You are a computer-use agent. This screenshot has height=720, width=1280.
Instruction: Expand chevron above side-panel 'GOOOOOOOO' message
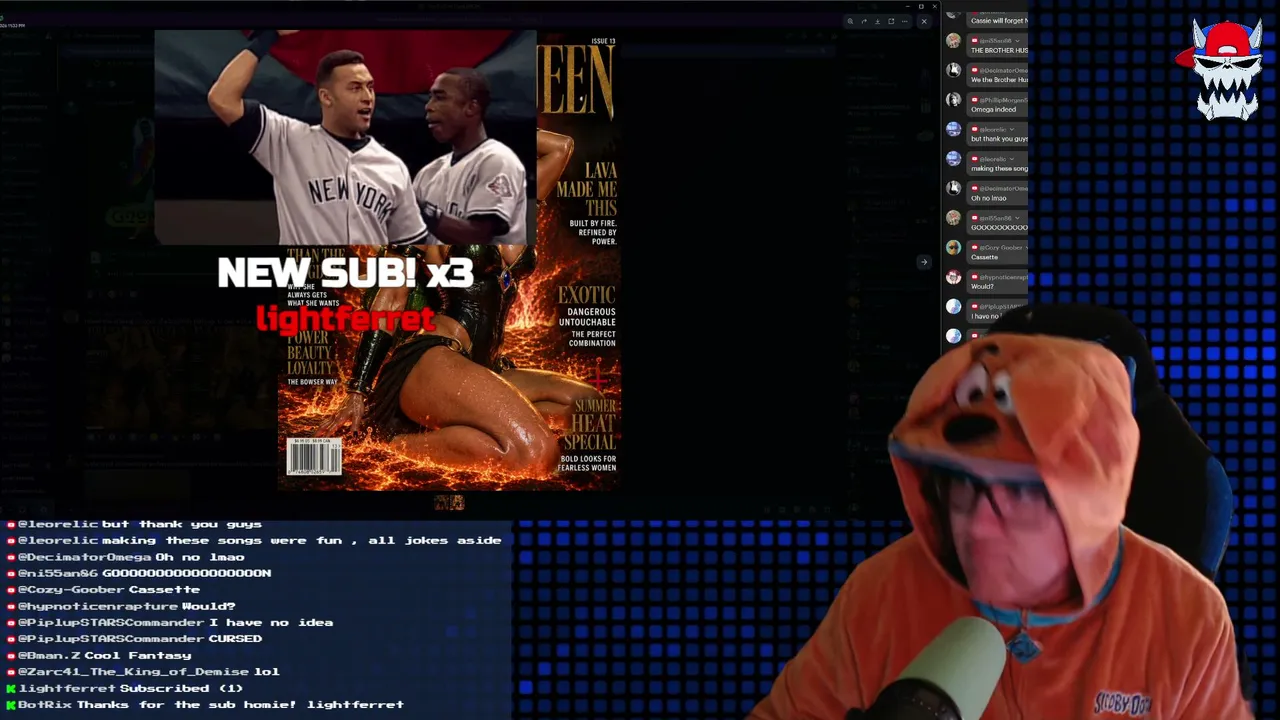pyautogui.click(x=1019, y=218)
